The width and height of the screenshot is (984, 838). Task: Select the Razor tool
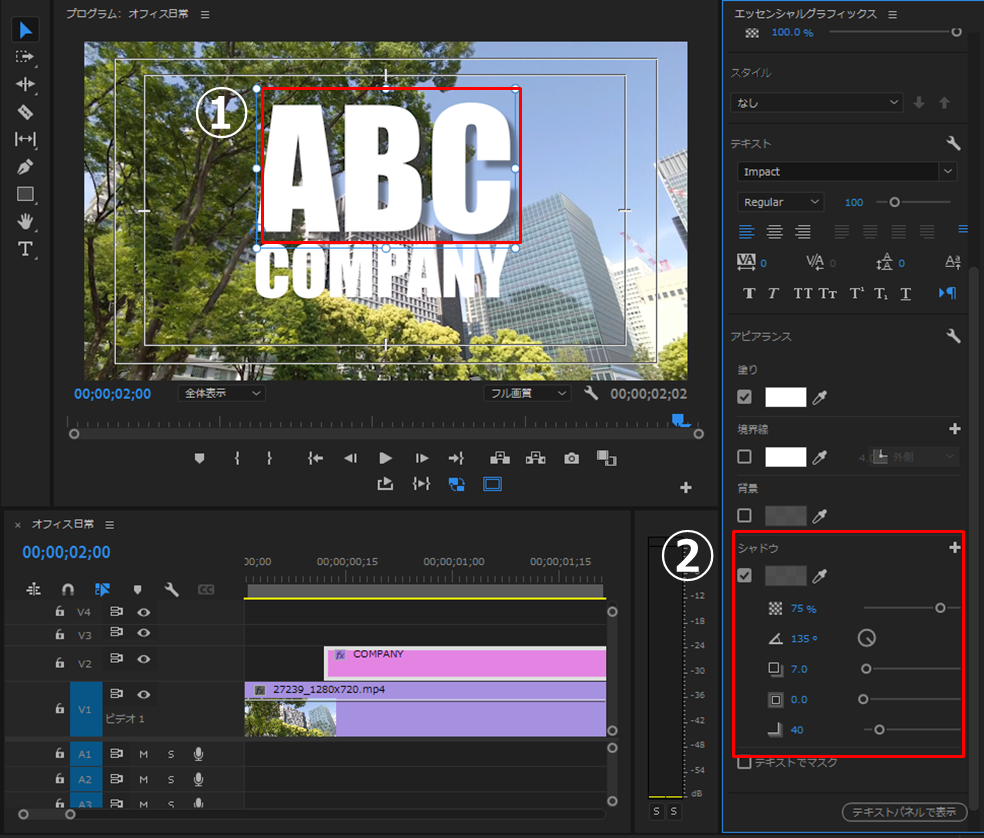click(26, 112)
